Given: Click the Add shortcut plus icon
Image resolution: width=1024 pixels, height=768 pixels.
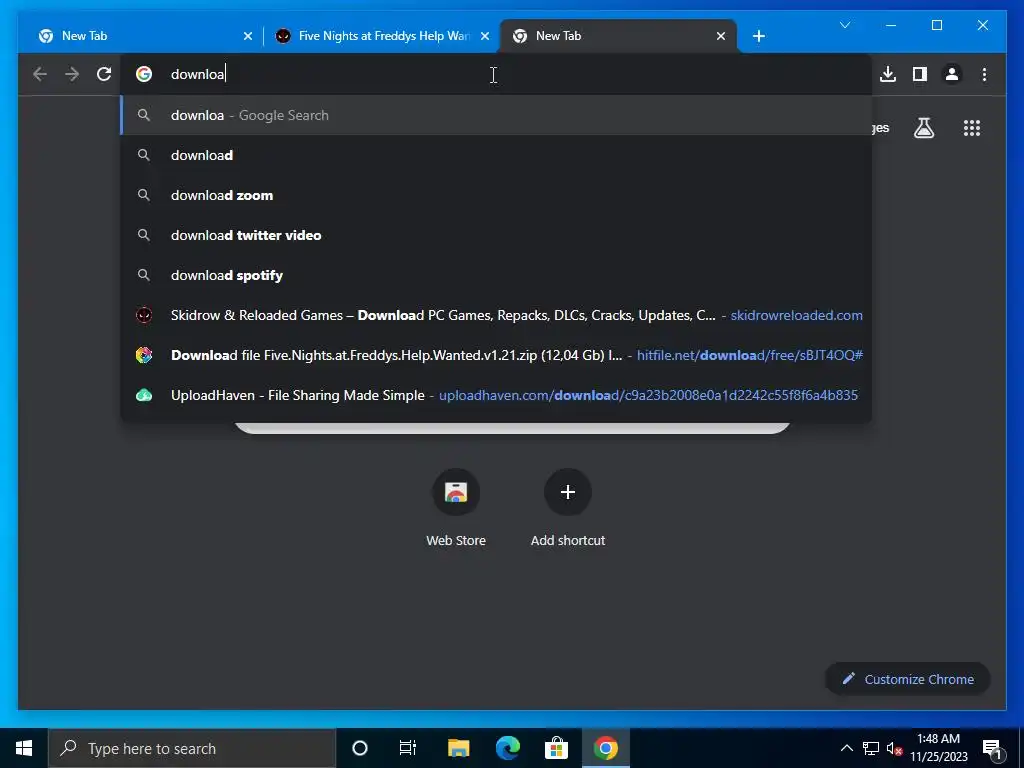Looking at the screenshot, I should (x=568, y=492).
